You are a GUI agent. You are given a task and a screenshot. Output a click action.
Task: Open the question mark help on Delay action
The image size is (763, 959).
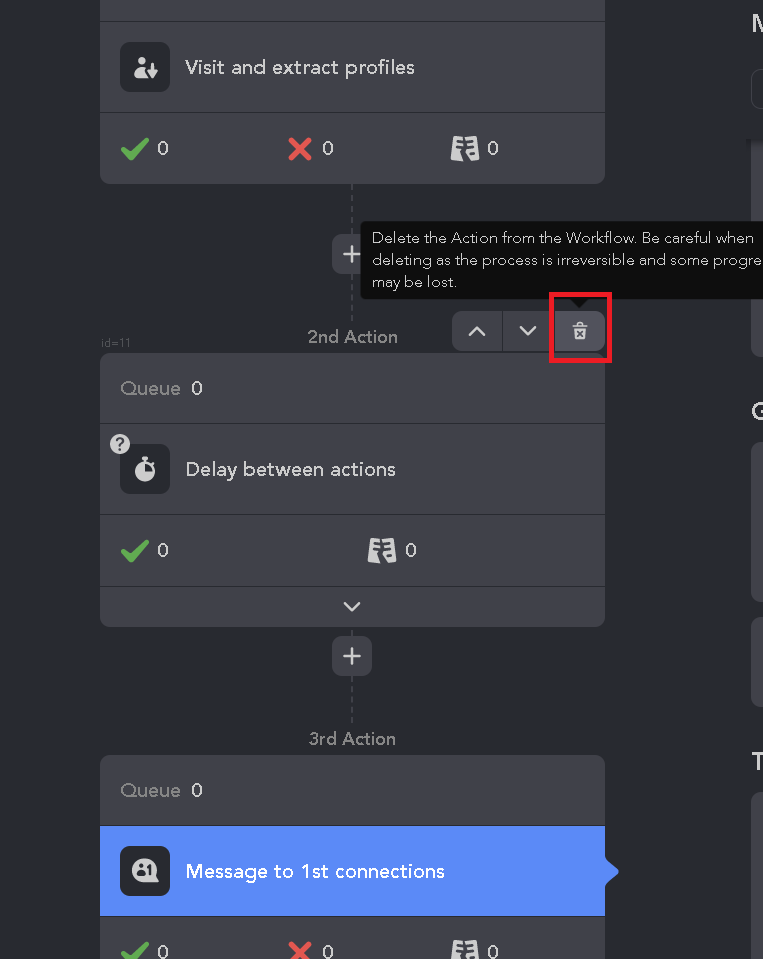(x=120, y=444)
